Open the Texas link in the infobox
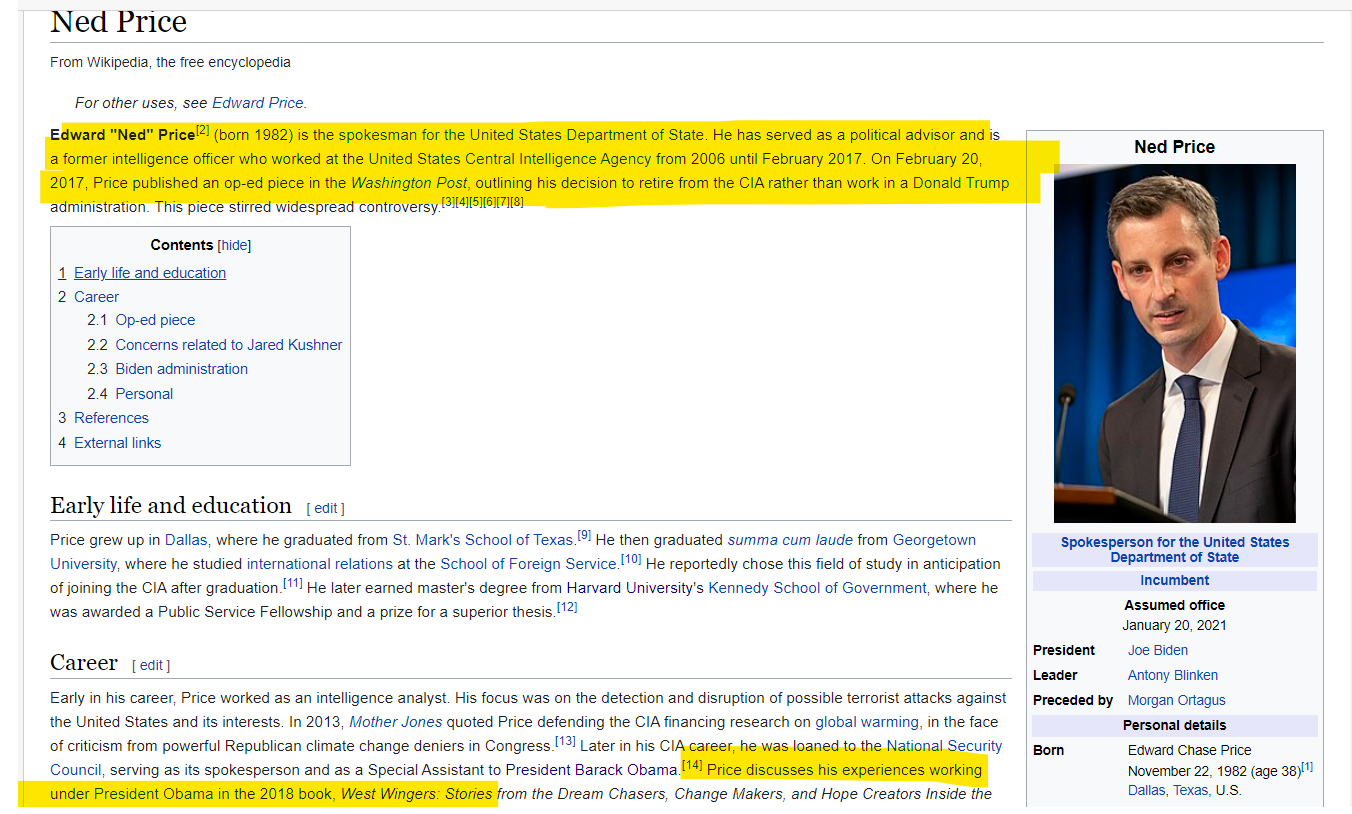Viewport: 1352px width, 814px height. (1190, 790)
